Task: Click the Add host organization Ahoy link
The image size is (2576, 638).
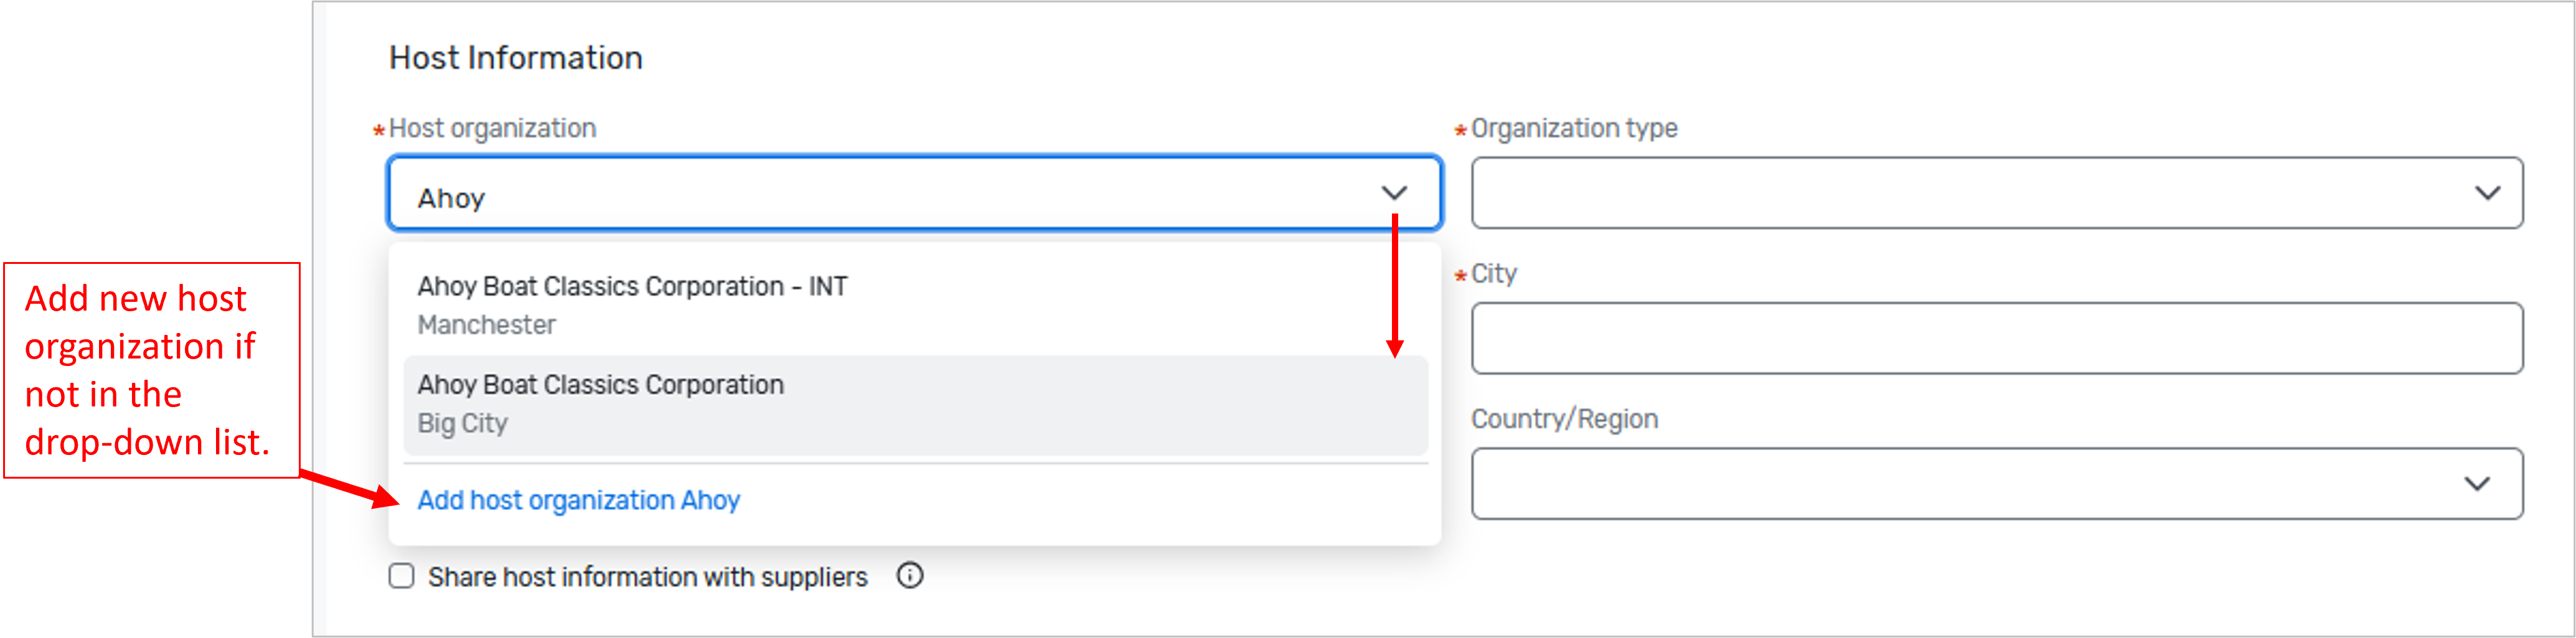Action: [x=578, y=500]
